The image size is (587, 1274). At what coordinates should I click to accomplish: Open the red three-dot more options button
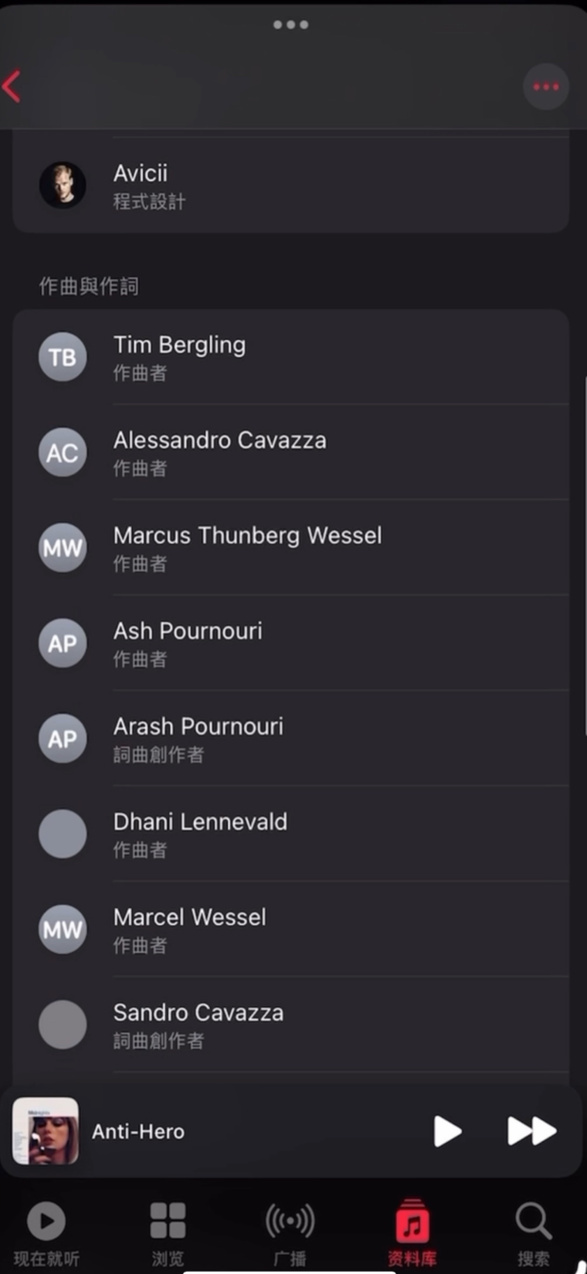point(546,87)
